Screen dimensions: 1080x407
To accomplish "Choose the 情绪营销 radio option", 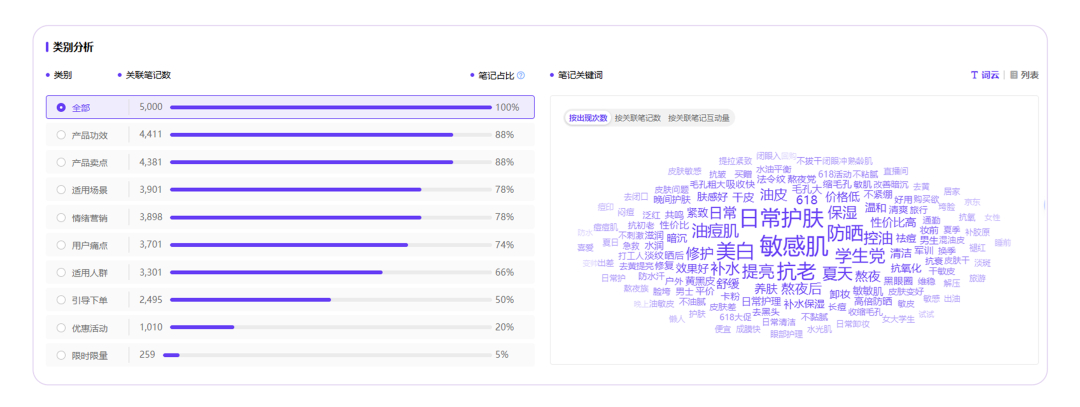I will [x=61, y=217].
